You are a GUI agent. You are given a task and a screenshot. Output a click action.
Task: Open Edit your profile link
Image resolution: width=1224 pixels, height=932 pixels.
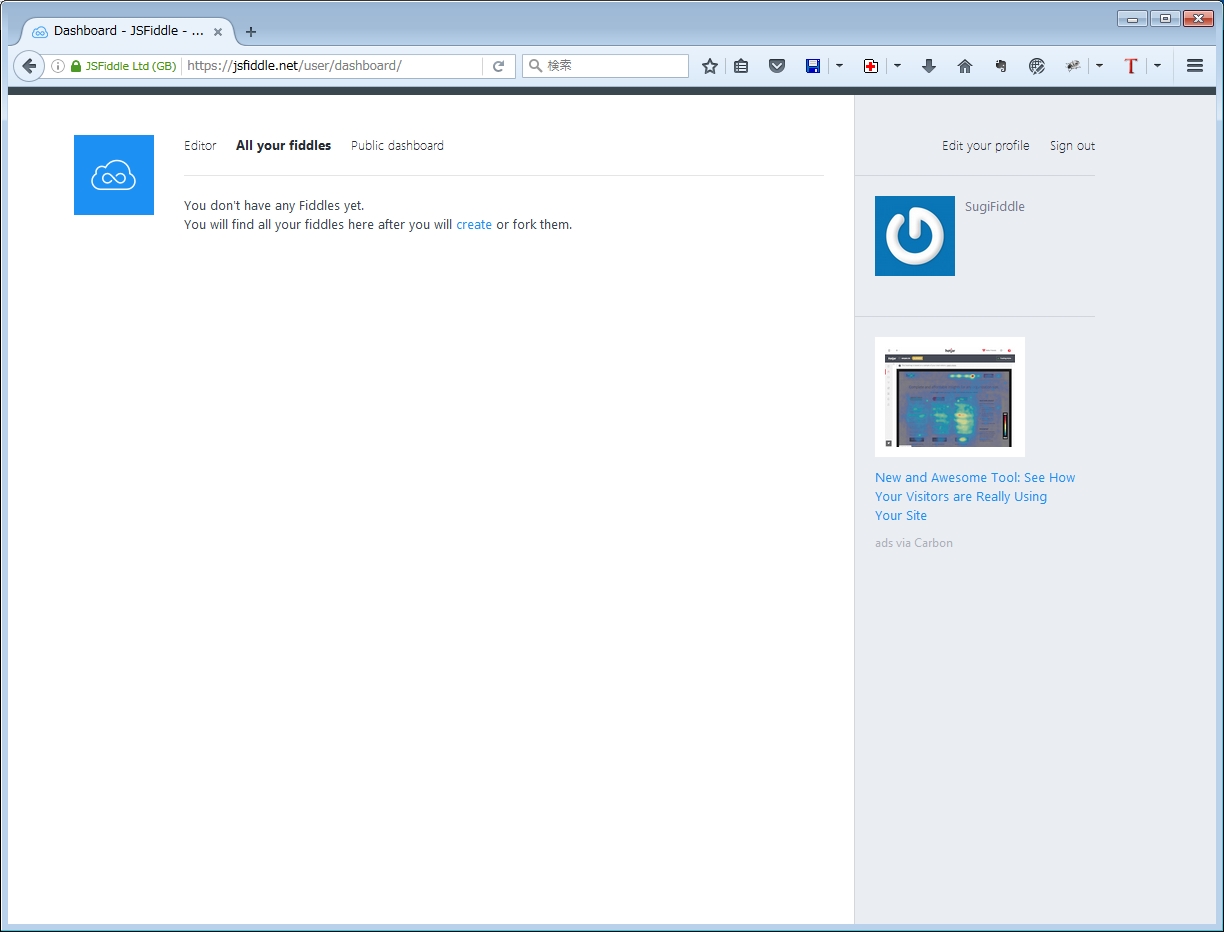click(985, 146)
